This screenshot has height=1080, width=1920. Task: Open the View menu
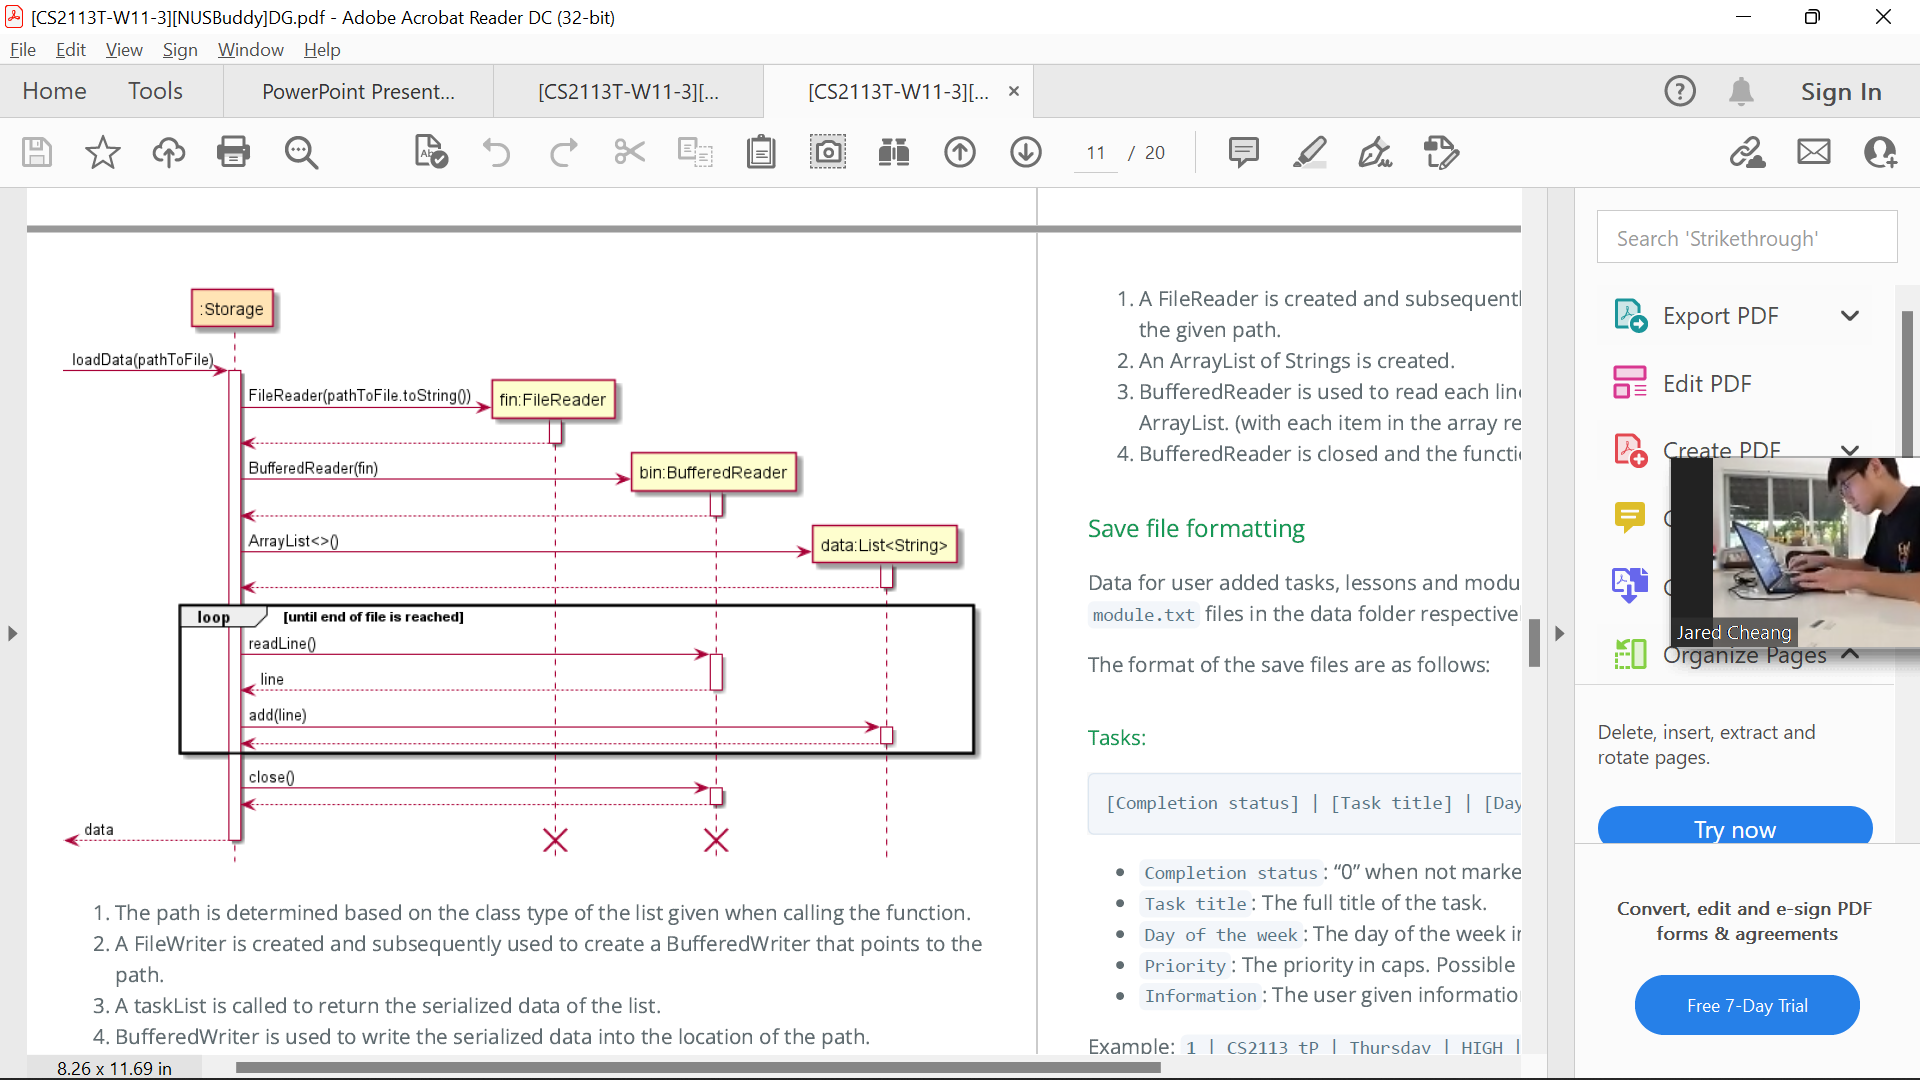coord(123,50)
